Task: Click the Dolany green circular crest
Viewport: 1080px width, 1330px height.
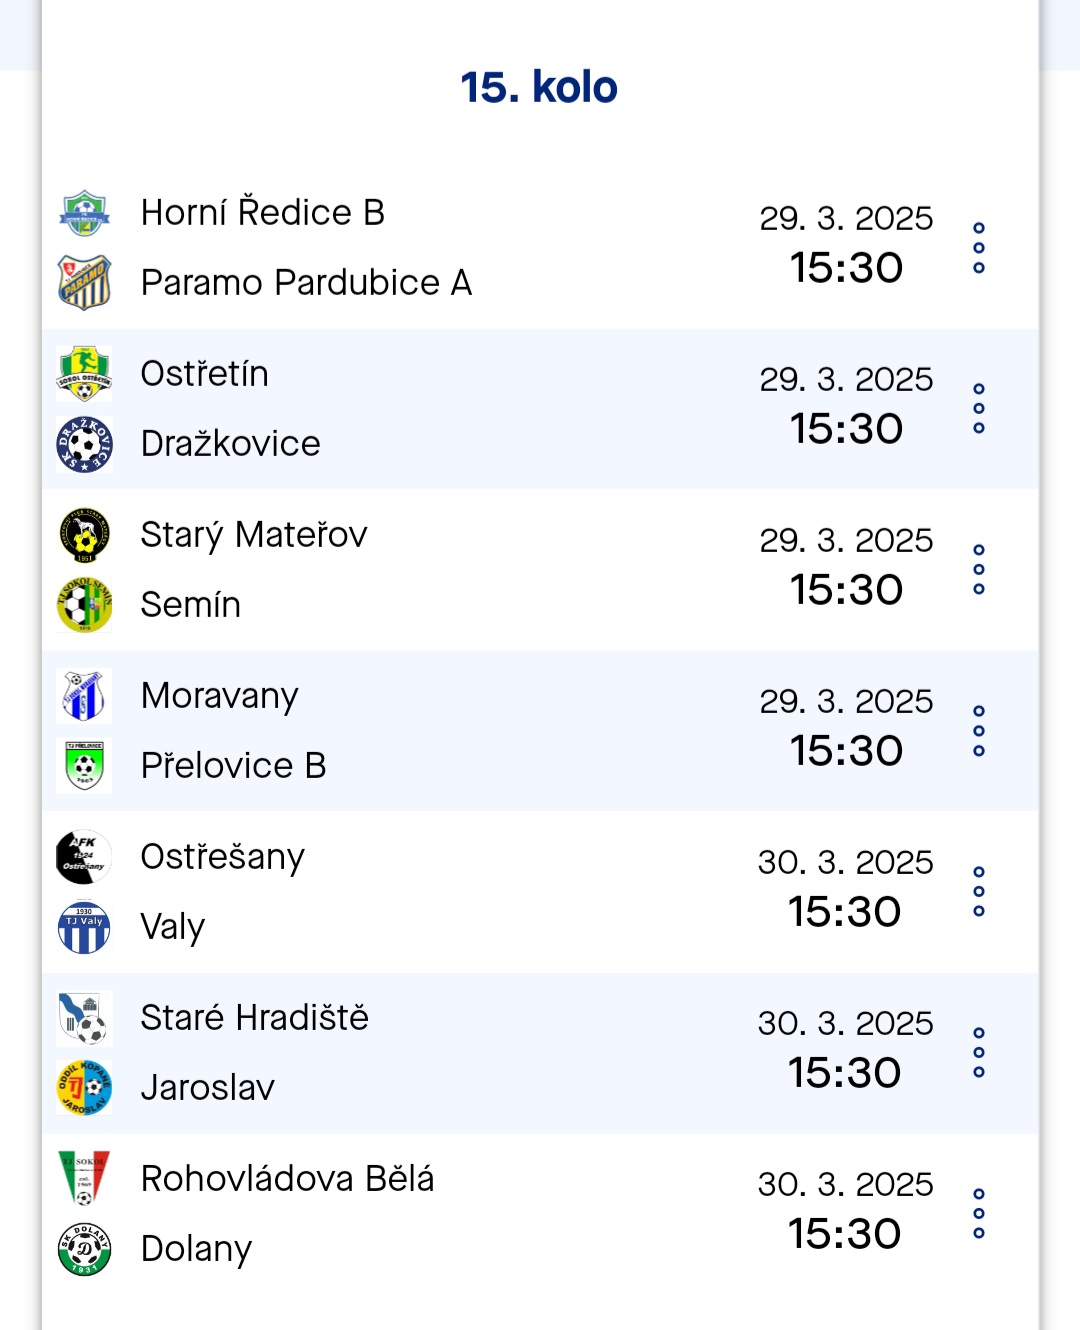Action: point(84,1249)
